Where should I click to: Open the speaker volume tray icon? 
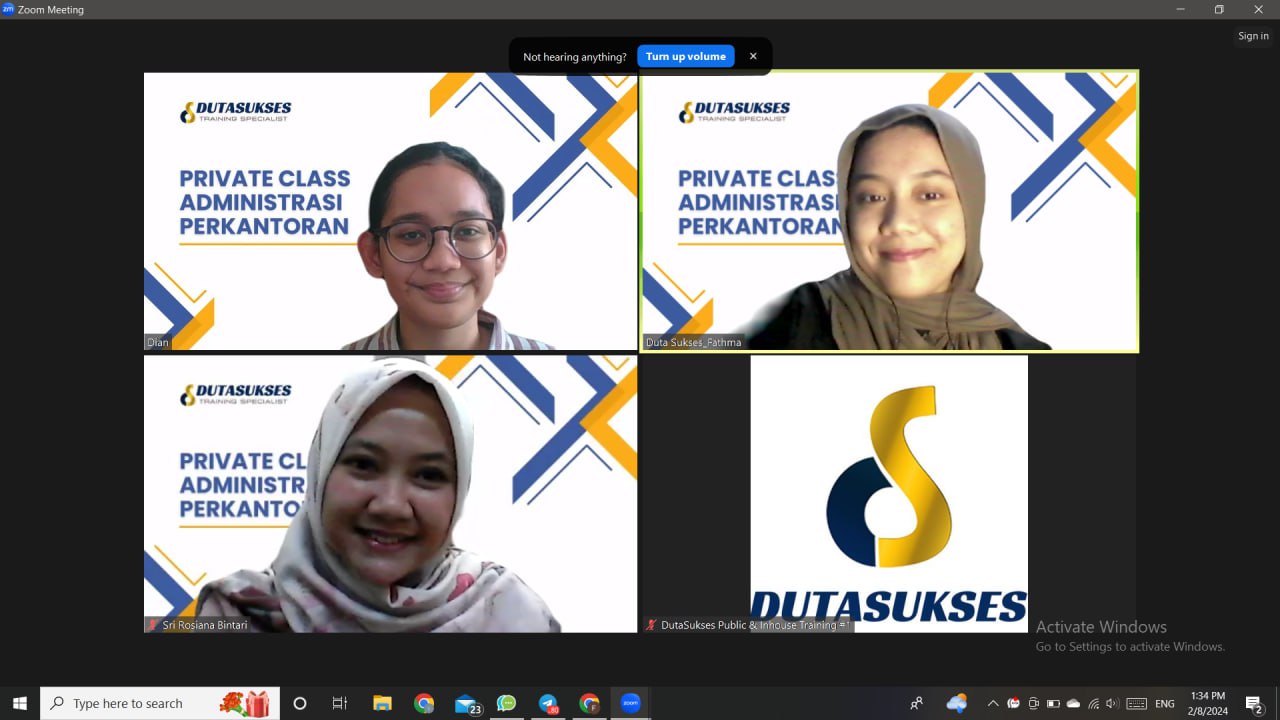1112,703
